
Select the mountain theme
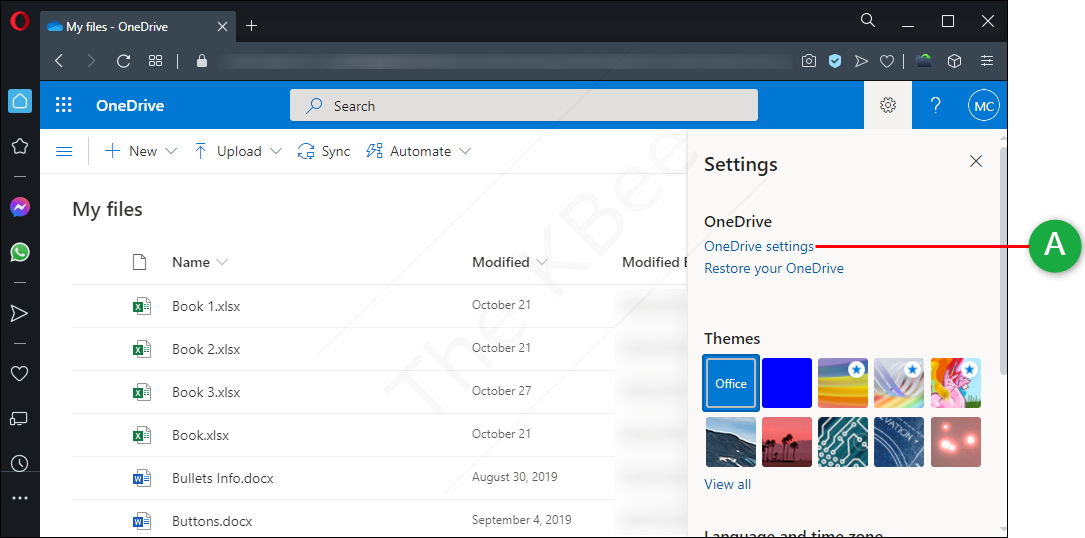731,442
